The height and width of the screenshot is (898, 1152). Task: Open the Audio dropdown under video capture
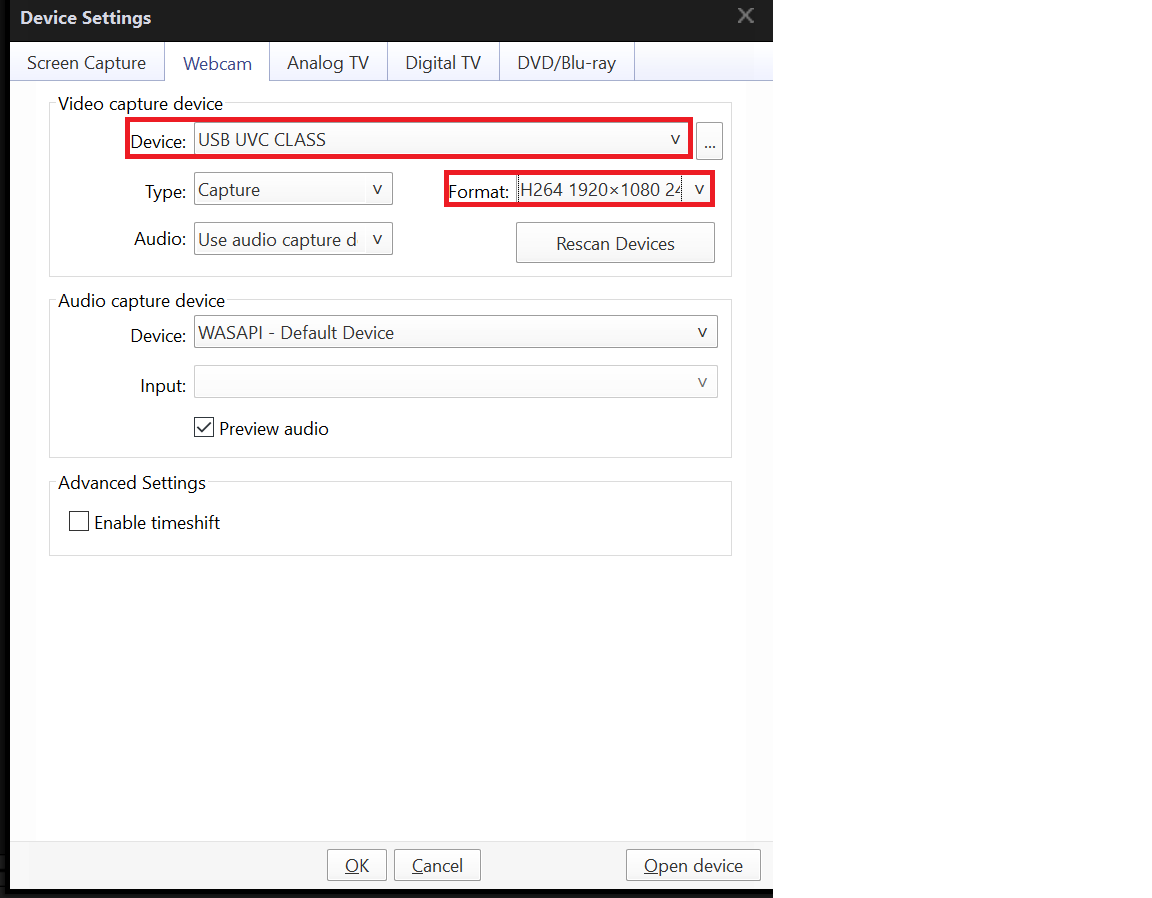[292, 239]
